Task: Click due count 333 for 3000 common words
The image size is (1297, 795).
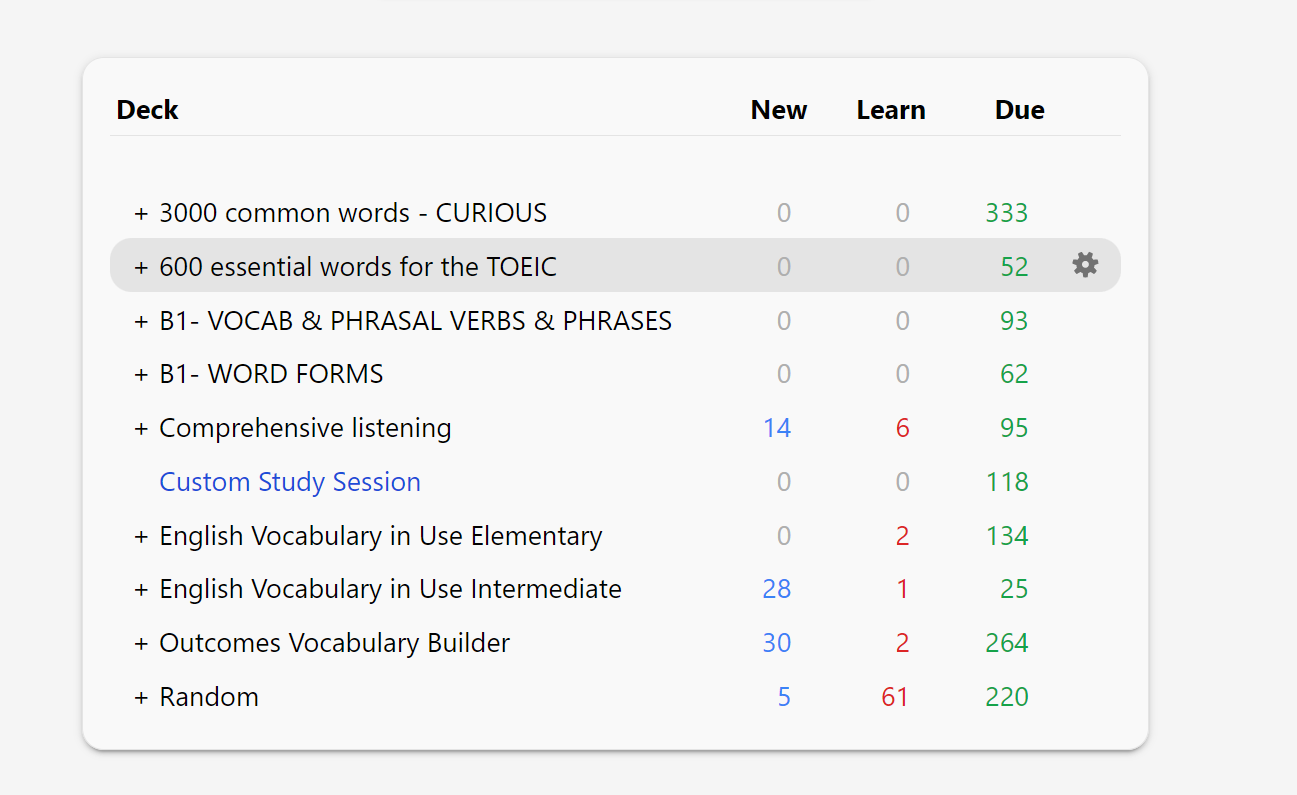Action: coord(1007,213)
